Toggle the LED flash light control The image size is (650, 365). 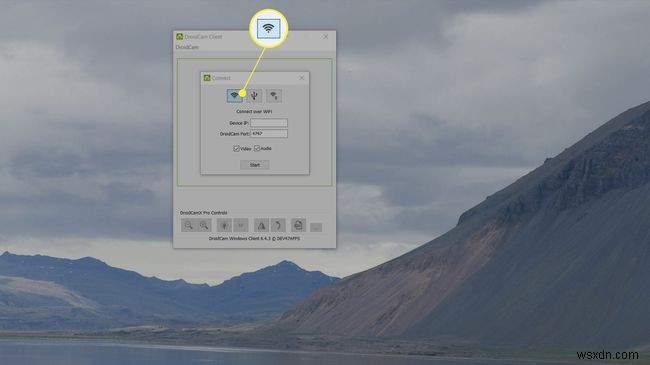point(224,225)
